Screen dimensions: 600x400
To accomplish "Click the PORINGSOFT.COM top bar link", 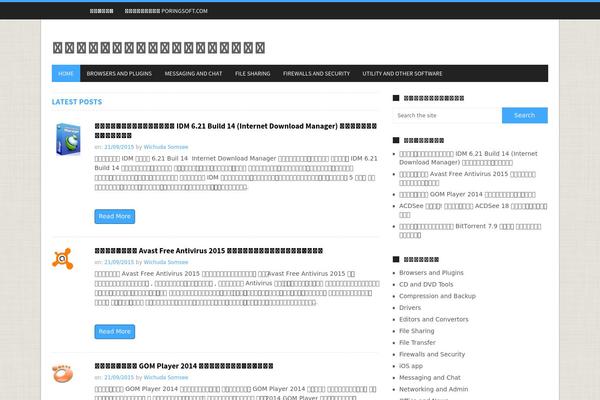I will (166, 11).
